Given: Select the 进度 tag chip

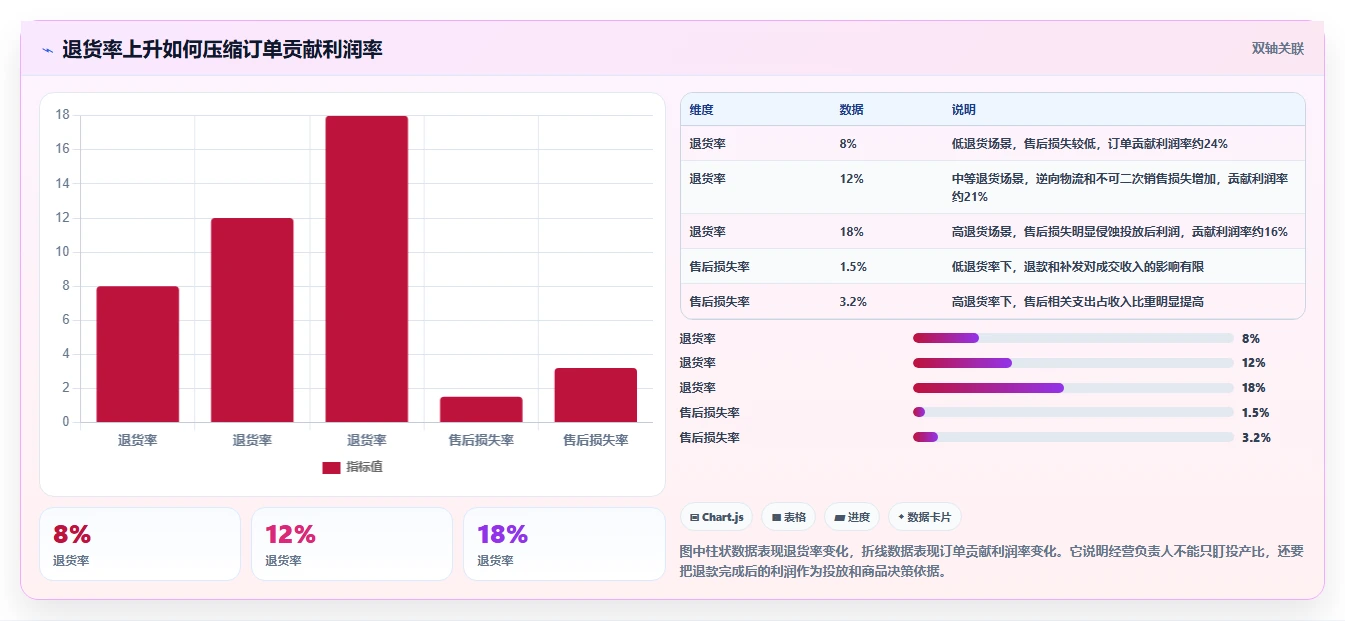Looking at the screenshot, I should [852, 517].
